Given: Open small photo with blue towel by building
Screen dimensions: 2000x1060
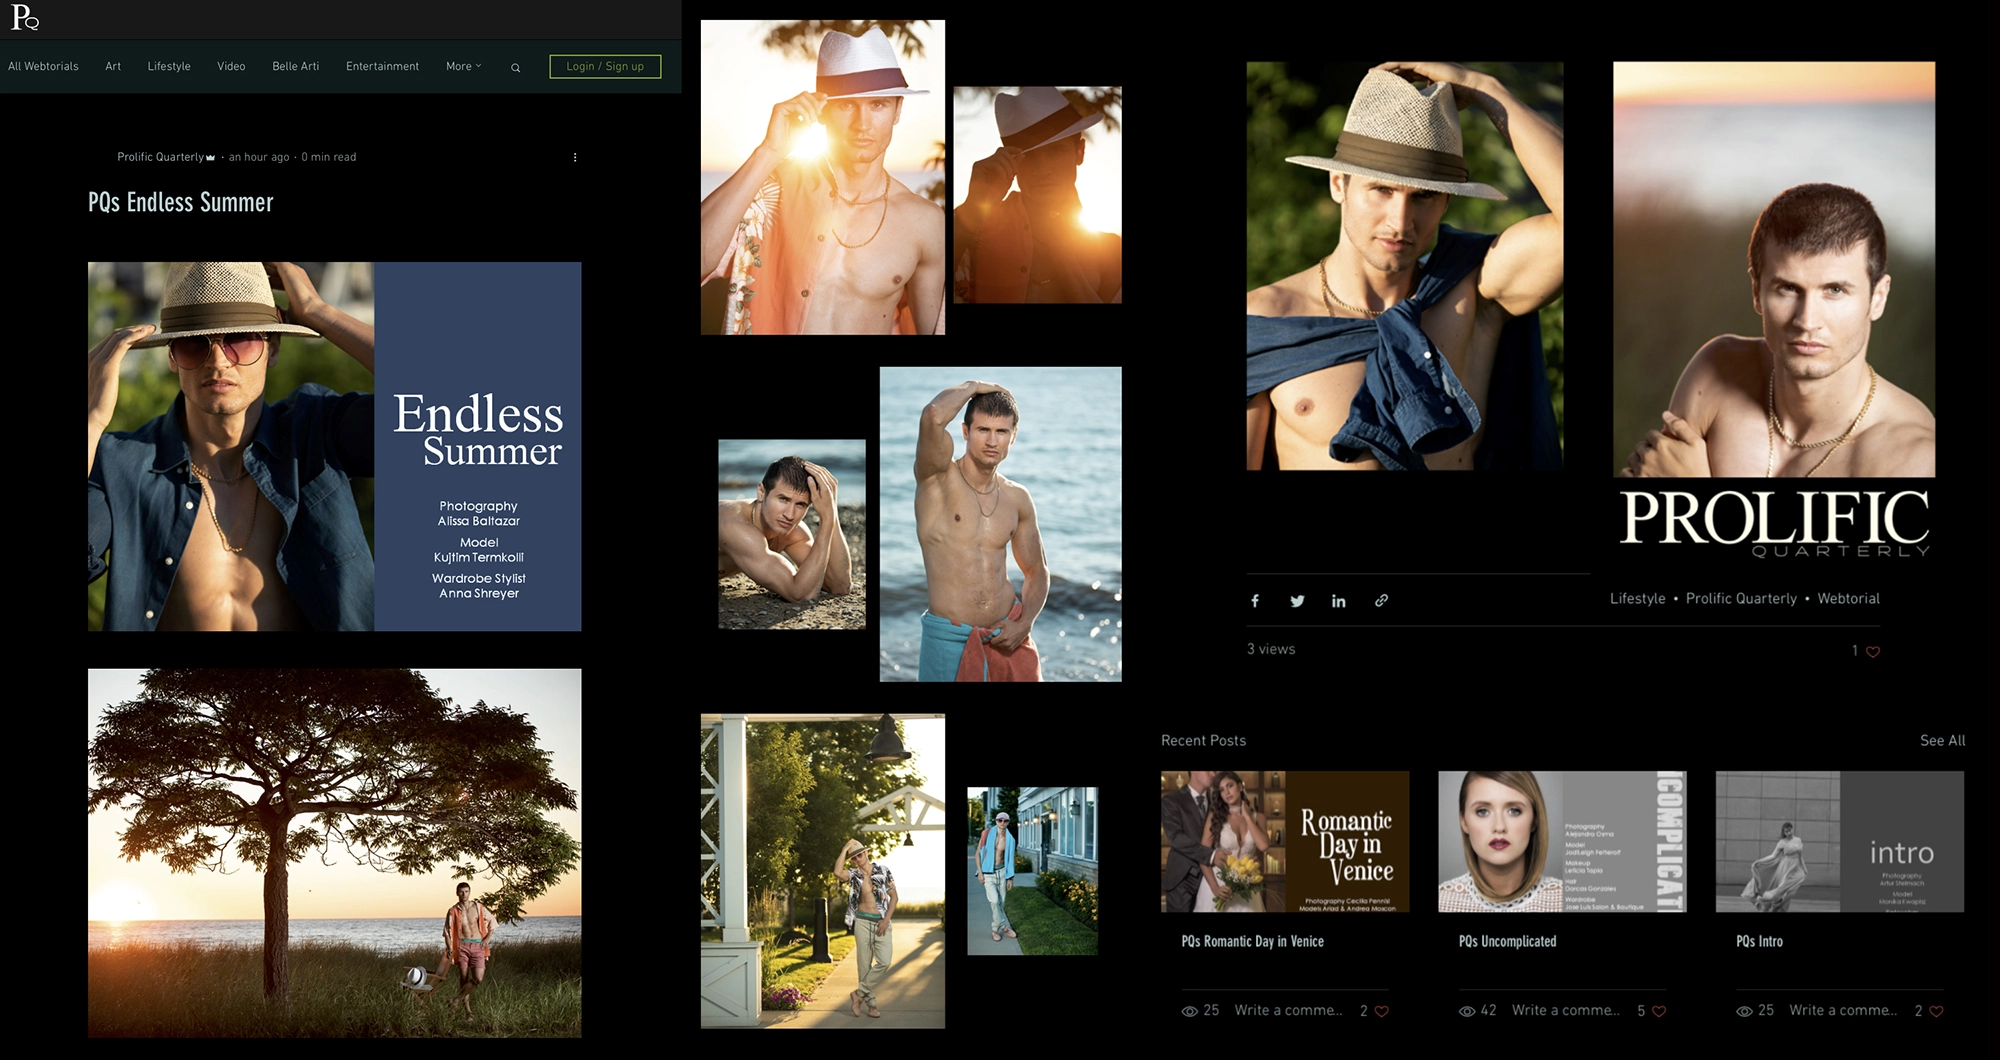Looking at the screenshot, I should (x=1032, y=871).
